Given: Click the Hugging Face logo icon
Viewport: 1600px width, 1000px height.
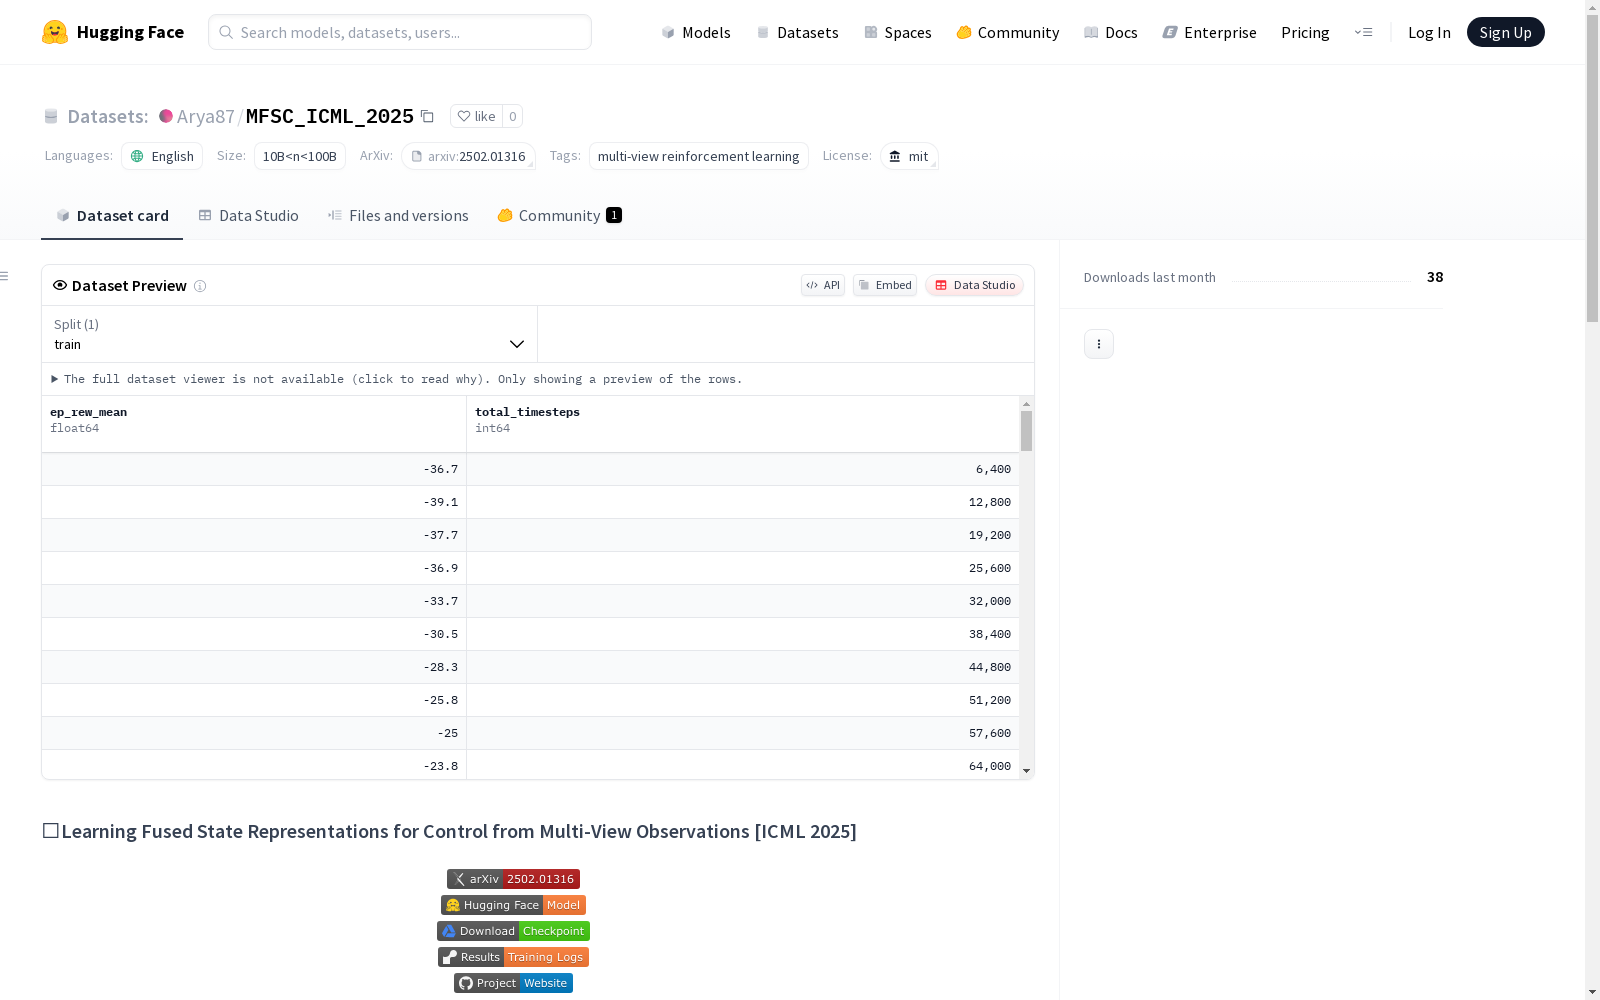Looking at the screenshot, I should pyautogui.click(x=55, y=32).
